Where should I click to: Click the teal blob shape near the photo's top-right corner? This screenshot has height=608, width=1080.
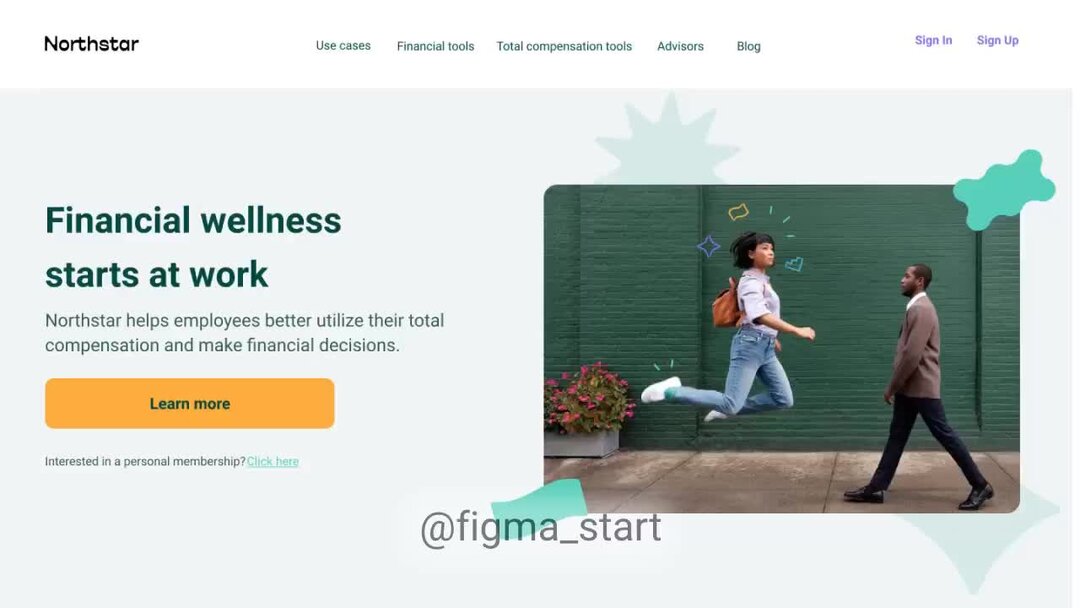tap(1004, 190)
